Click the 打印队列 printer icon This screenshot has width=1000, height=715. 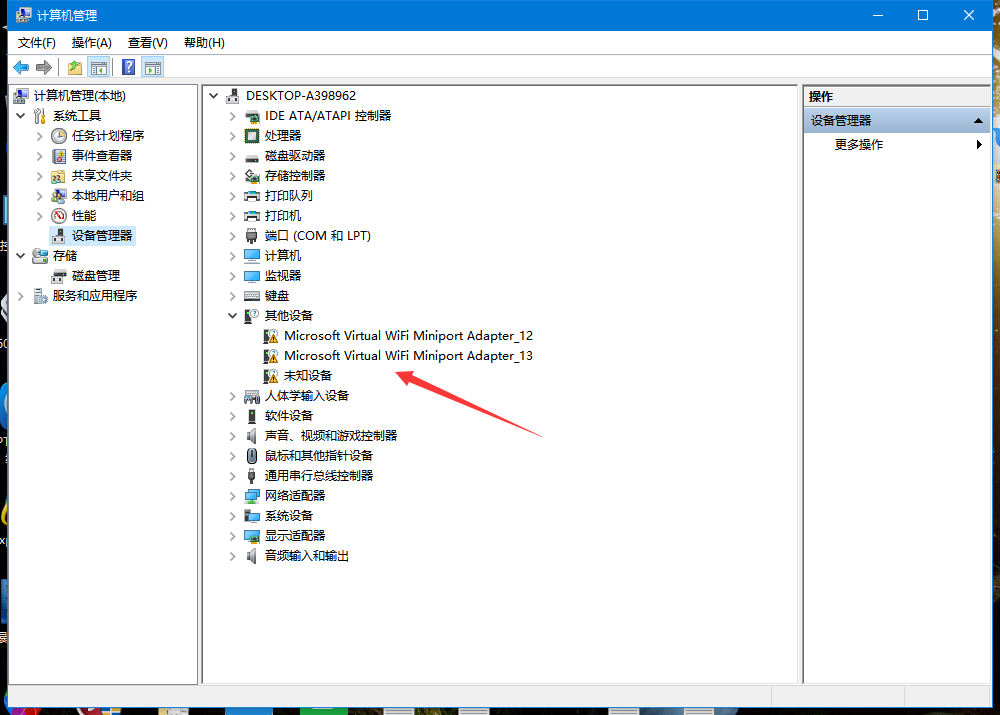click(253, 196)
